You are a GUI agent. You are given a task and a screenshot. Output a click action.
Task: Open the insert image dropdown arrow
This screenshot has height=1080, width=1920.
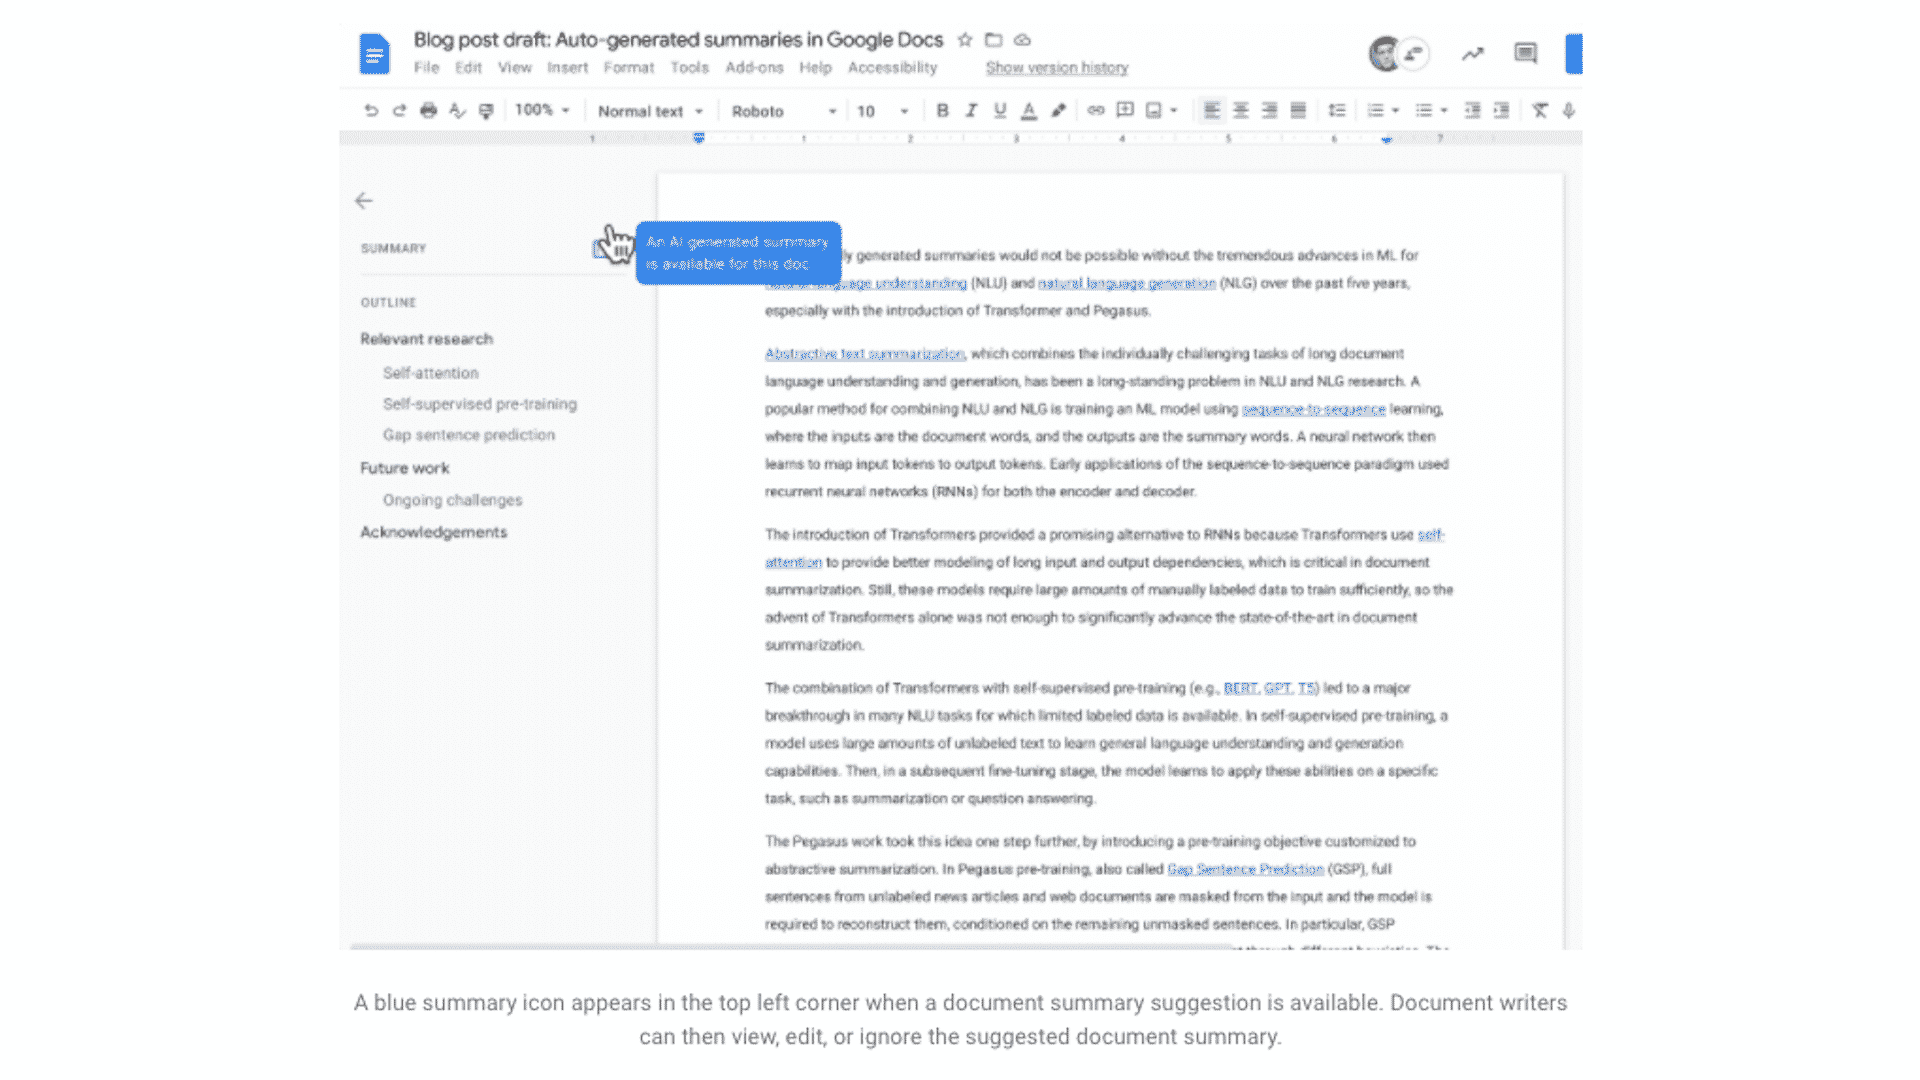pyautogui.click(x=1174, y=111)
